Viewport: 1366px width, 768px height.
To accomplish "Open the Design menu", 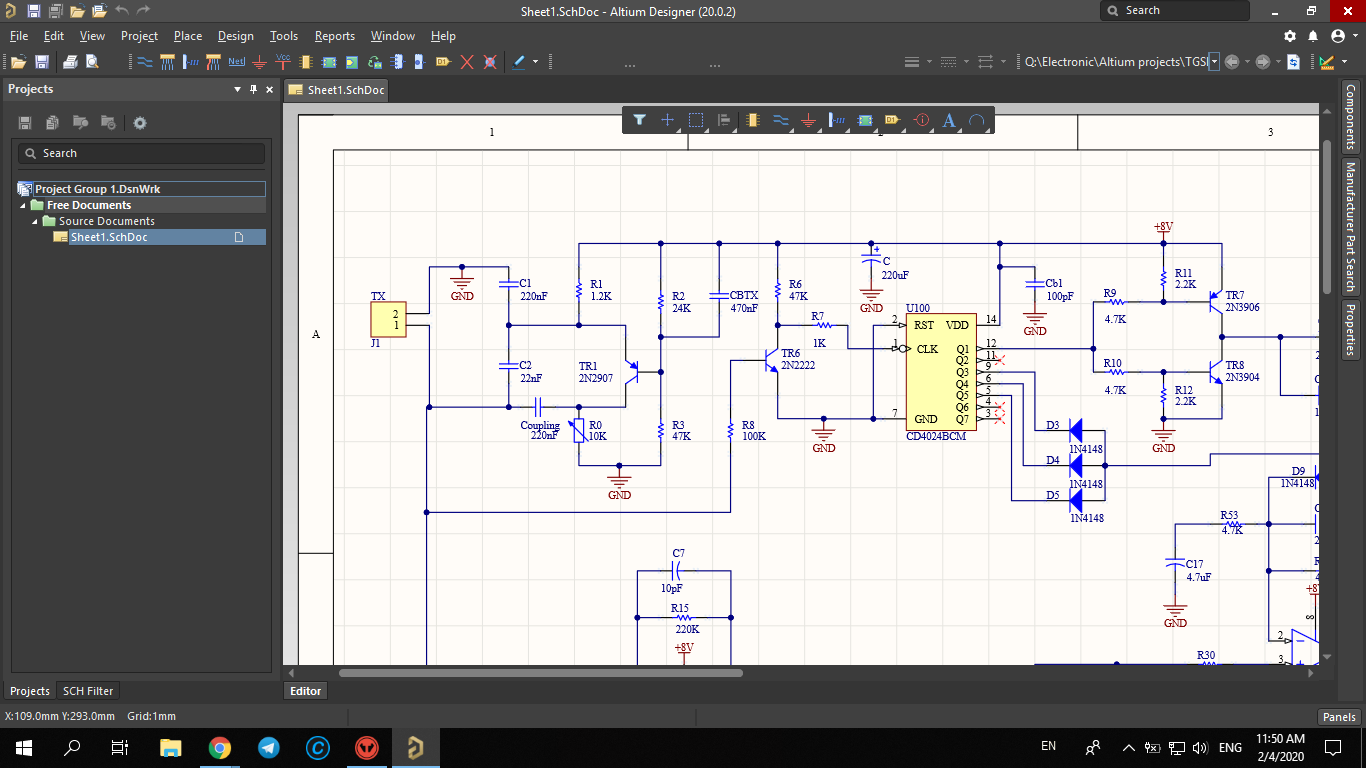I will pos(235,36).
